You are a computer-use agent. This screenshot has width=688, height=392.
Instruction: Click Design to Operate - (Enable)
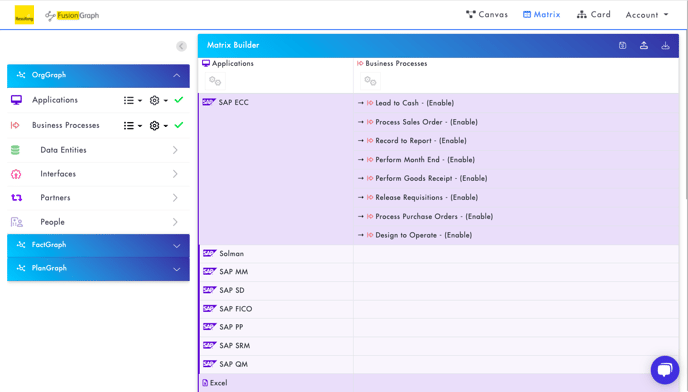[x=423, y=235]
